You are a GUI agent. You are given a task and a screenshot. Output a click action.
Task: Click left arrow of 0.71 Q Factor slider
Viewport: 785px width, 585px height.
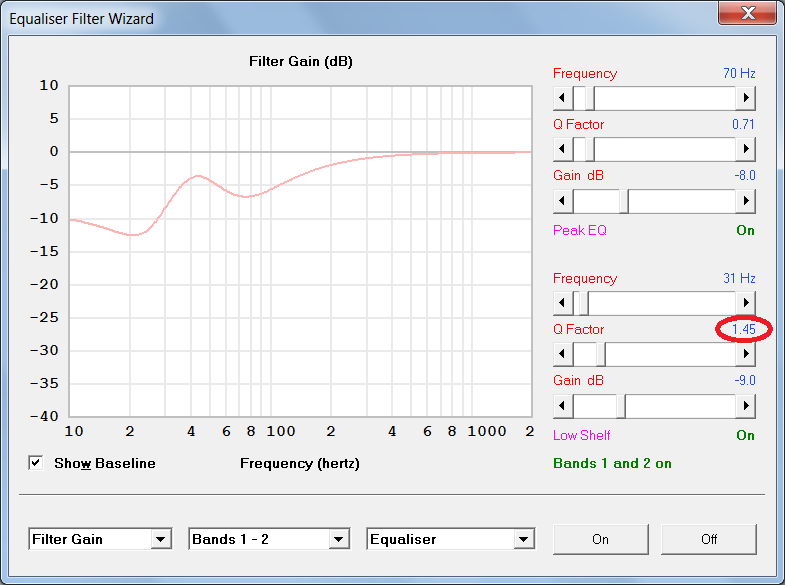(x=563, y=149)
